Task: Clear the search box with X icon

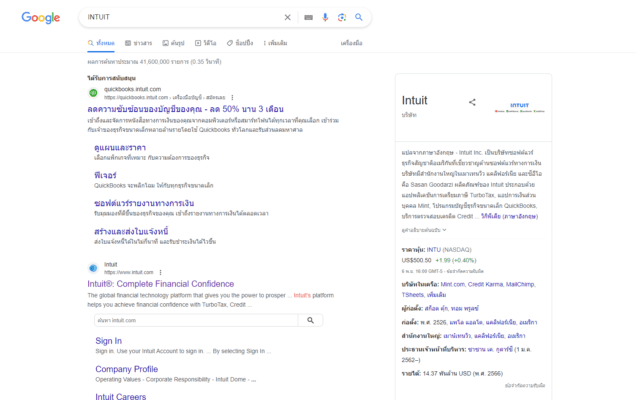Action: [287, 17]
